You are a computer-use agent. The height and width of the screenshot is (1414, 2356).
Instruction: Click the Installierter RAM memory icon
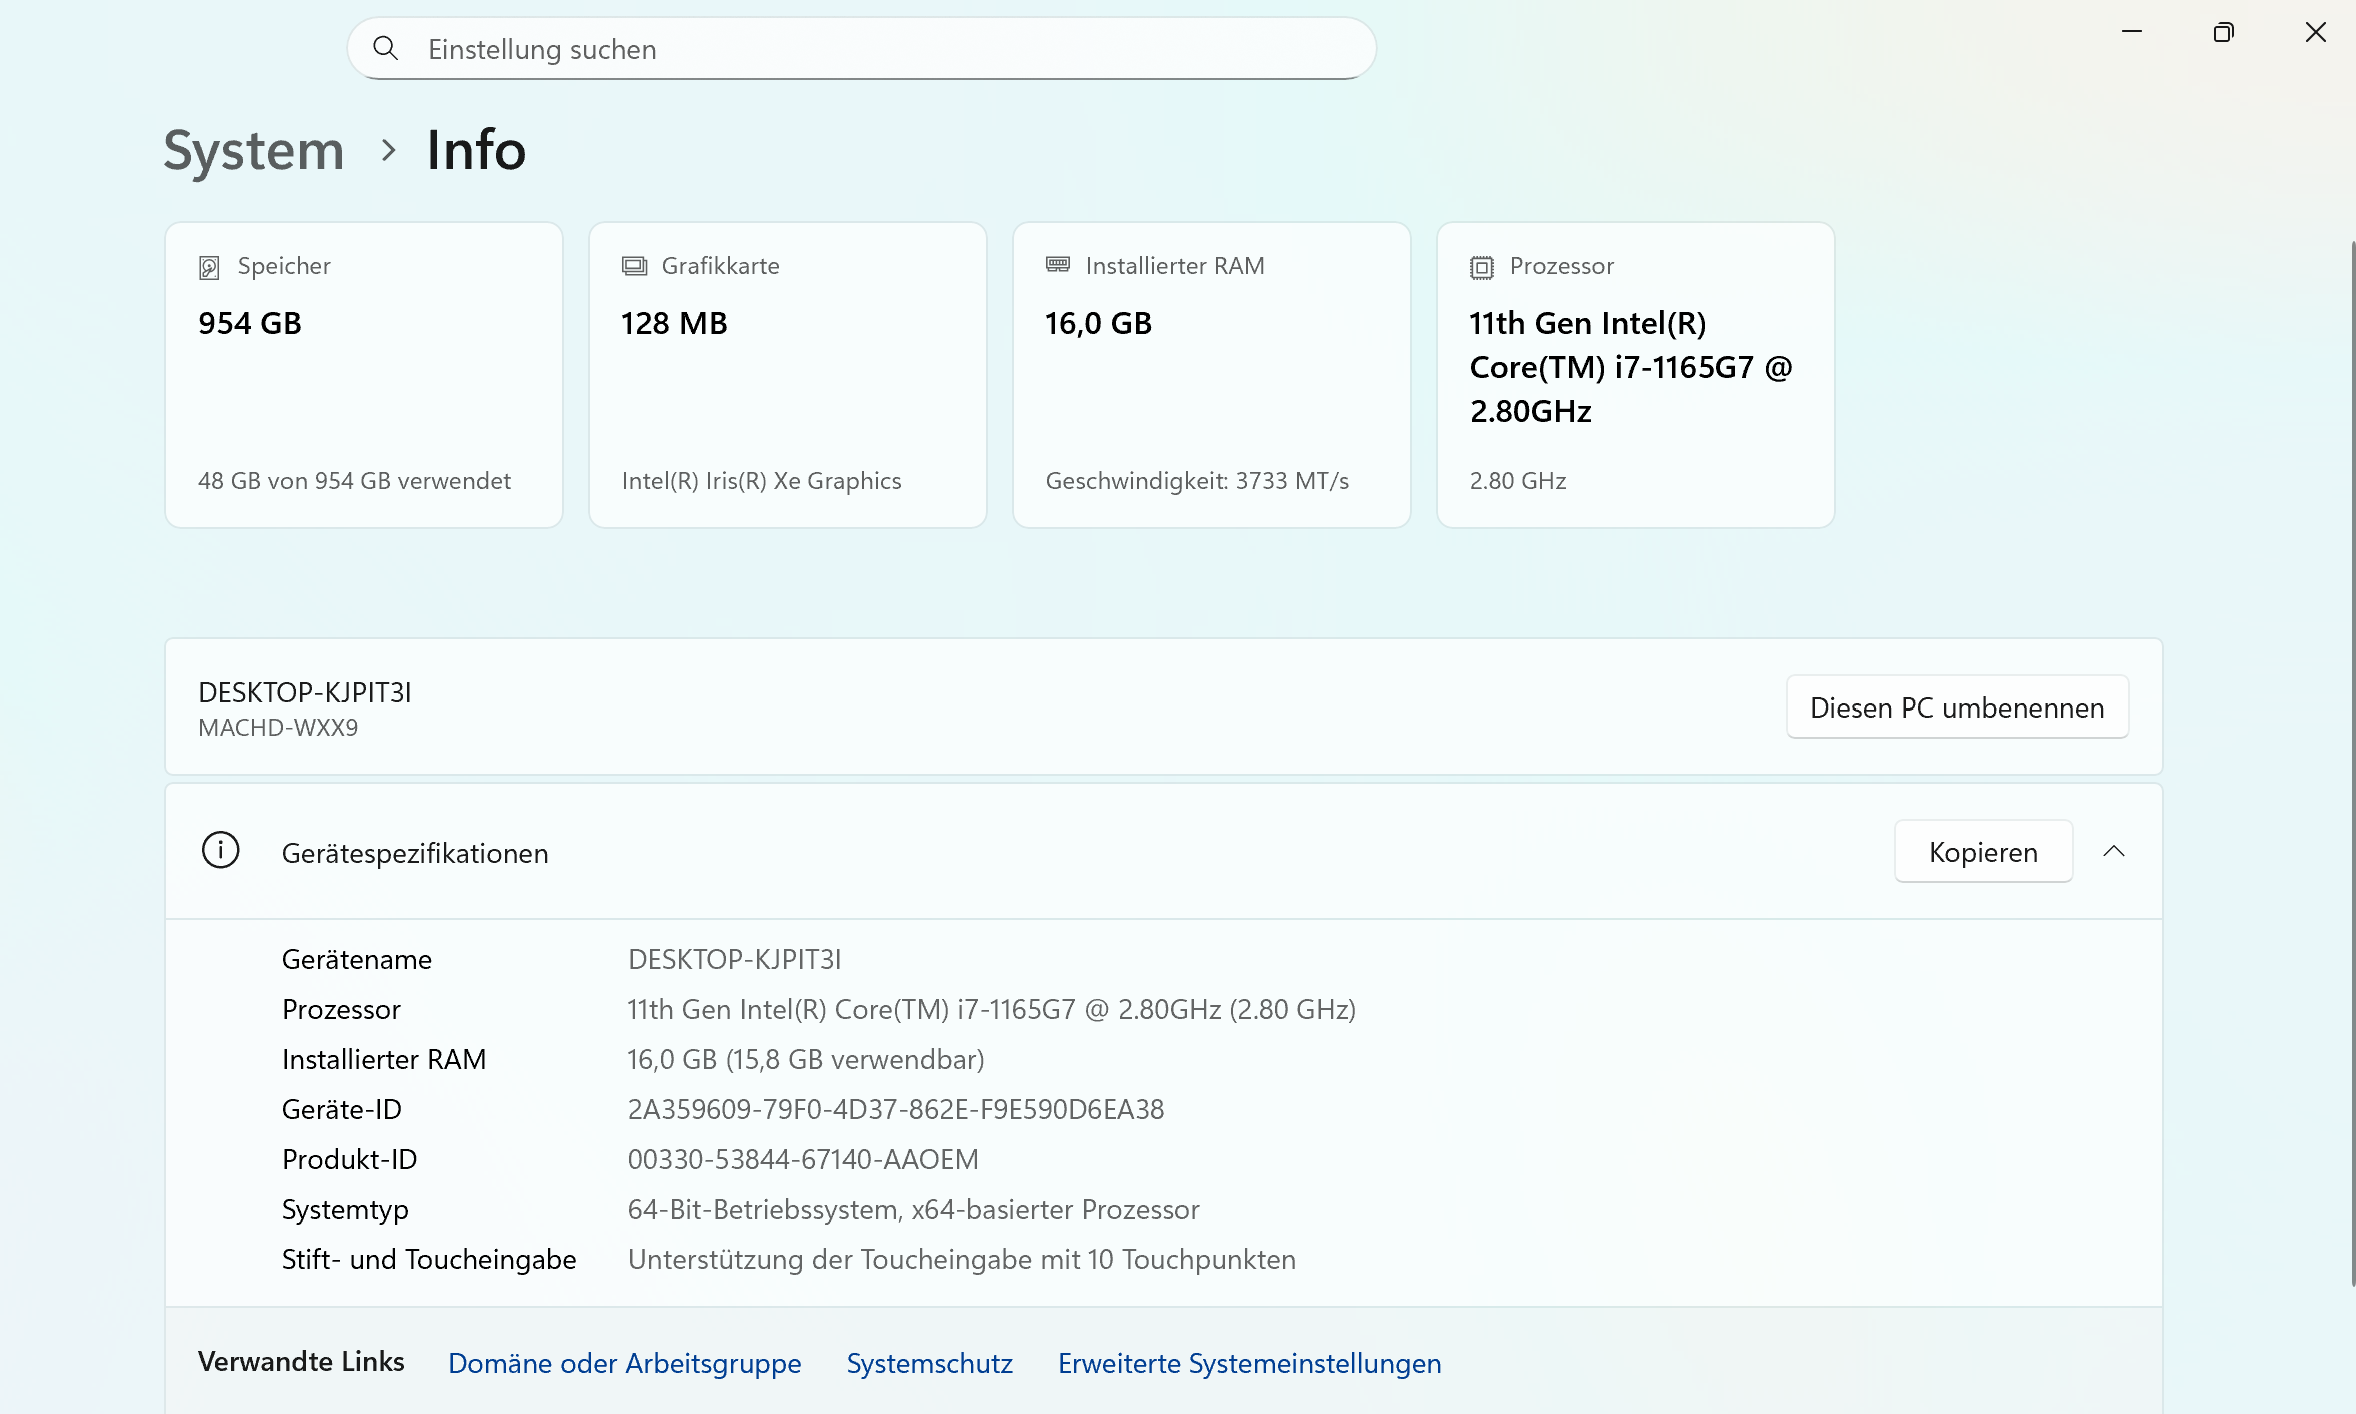(1058, 265)
